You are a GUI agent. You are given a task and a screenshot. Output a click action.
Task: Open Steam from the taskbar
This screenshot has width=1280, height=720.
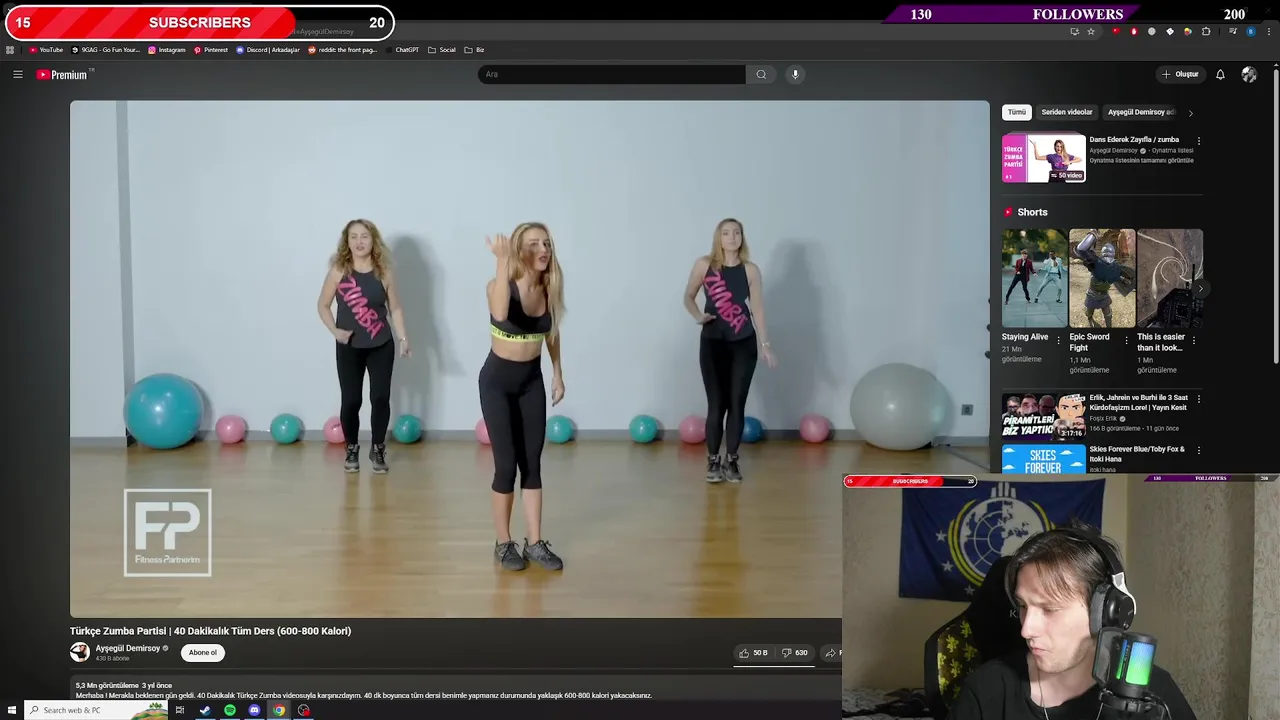[x=205, y=710]
